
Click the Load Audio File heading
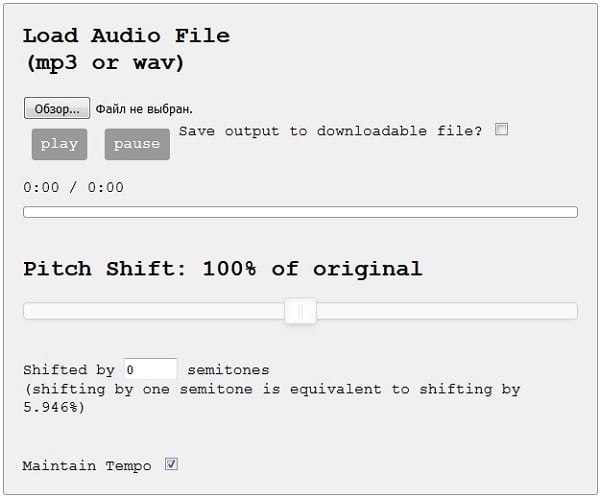tap(126, 36)
